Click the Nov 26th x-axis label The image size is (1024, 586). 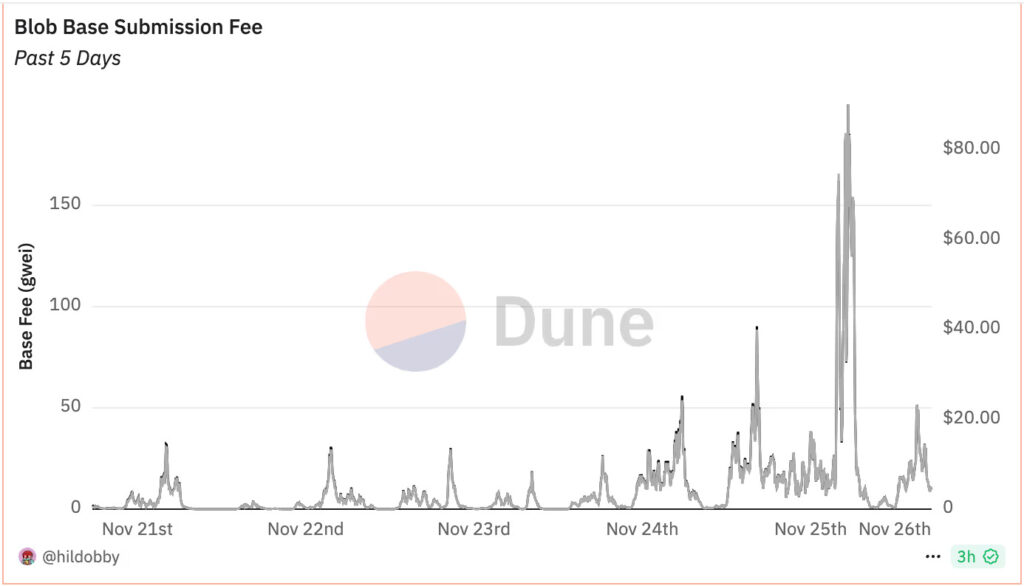click(895, 528)
